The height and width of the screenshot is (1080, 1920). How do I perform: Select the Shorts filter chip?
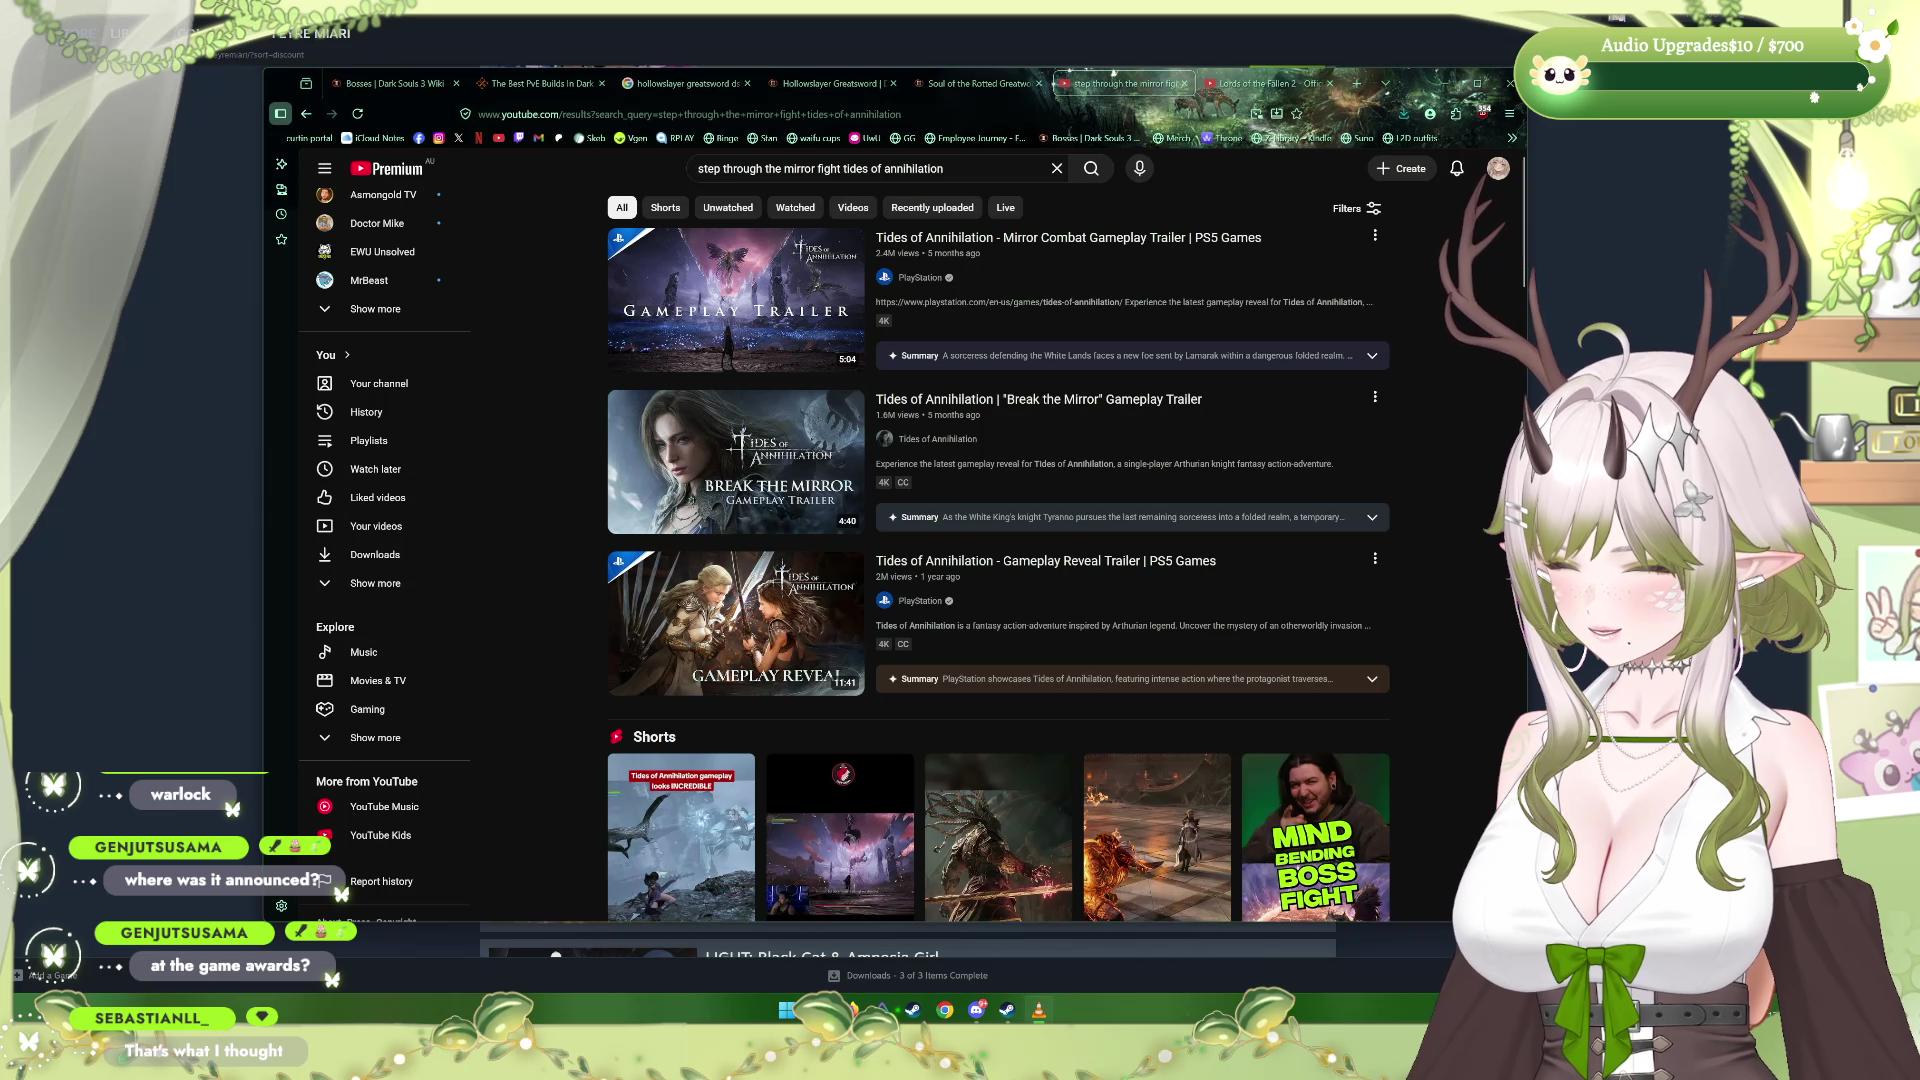coord(665,208)
